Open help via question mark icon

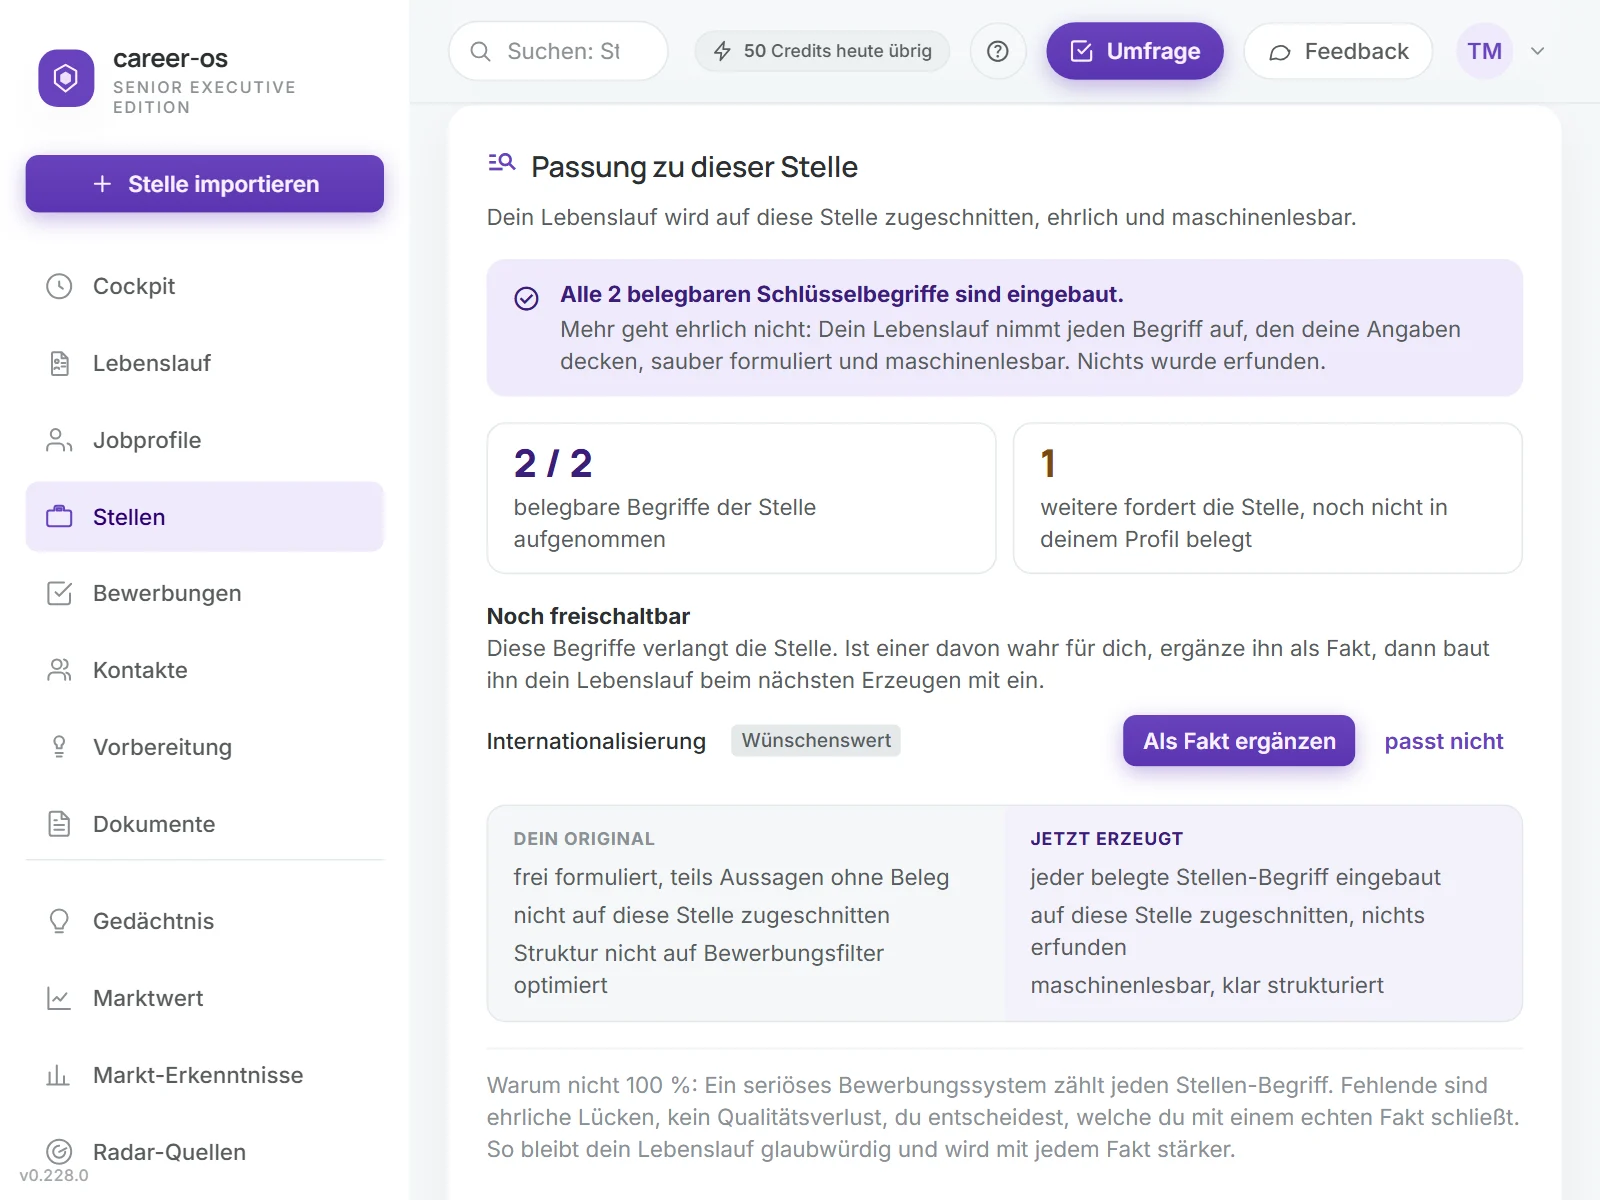click(997, 51)
